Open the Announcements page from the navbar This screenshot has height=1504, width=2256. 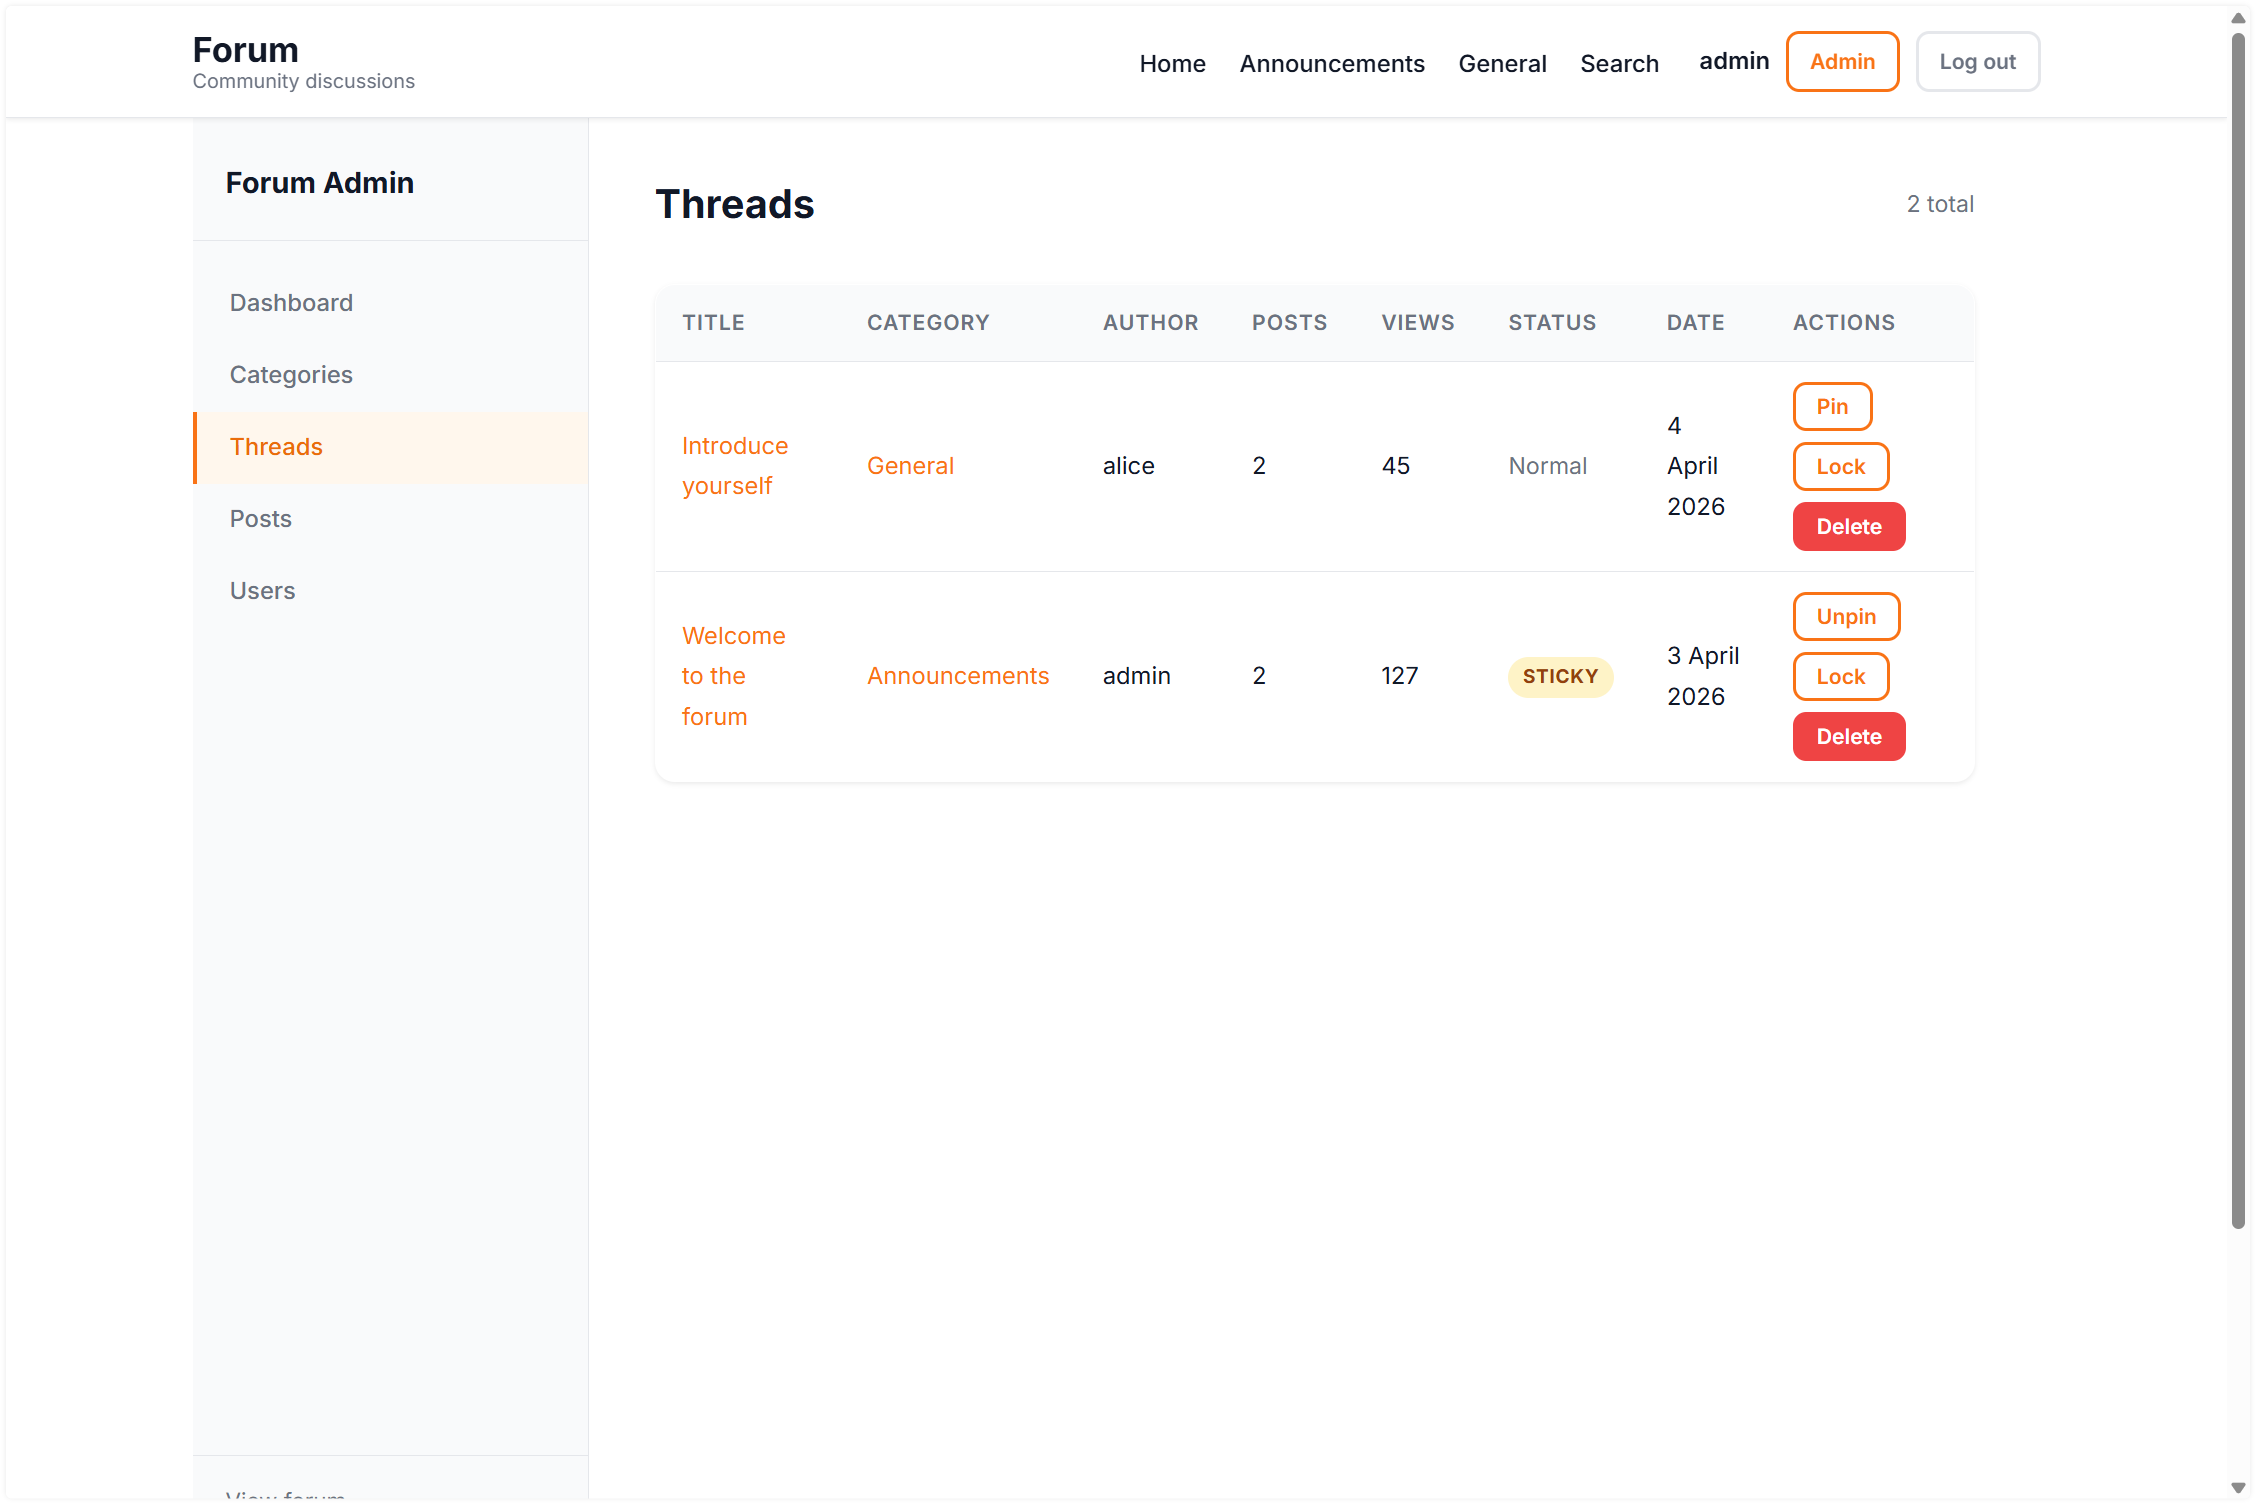point(1332,63)
